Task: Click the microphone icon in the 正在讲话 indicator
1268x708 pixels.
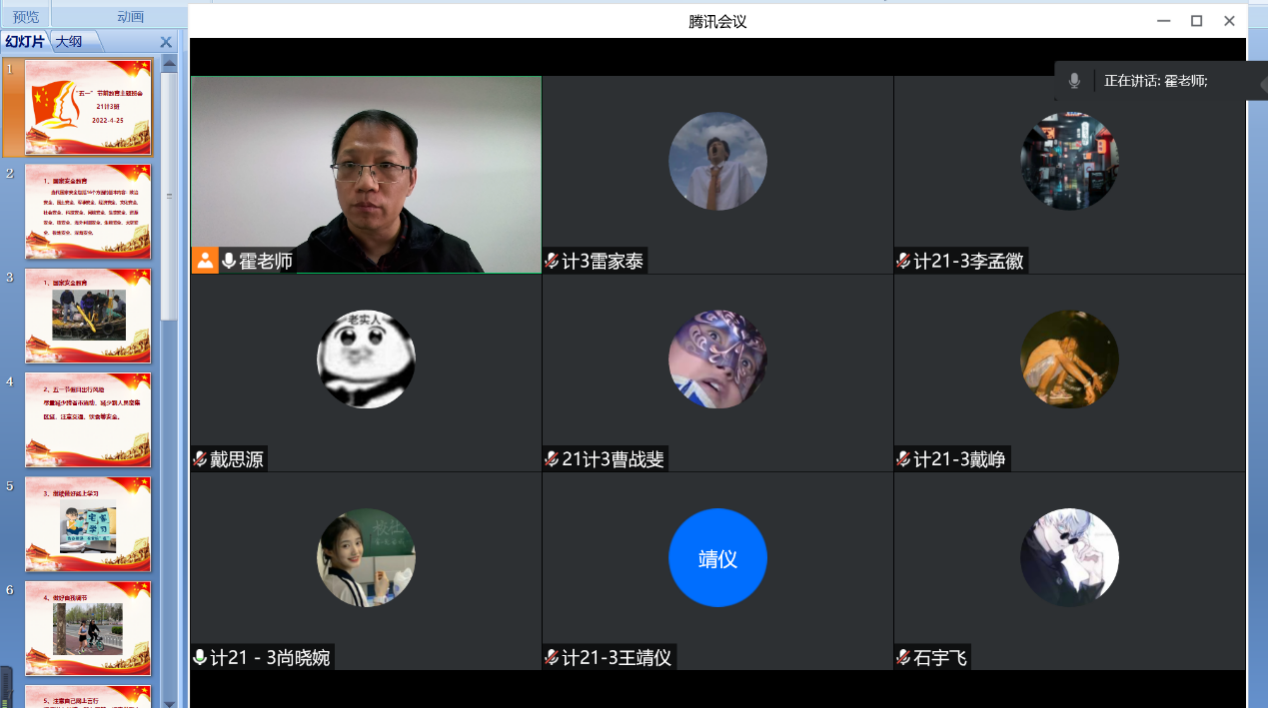Action: pos(1074,81)
